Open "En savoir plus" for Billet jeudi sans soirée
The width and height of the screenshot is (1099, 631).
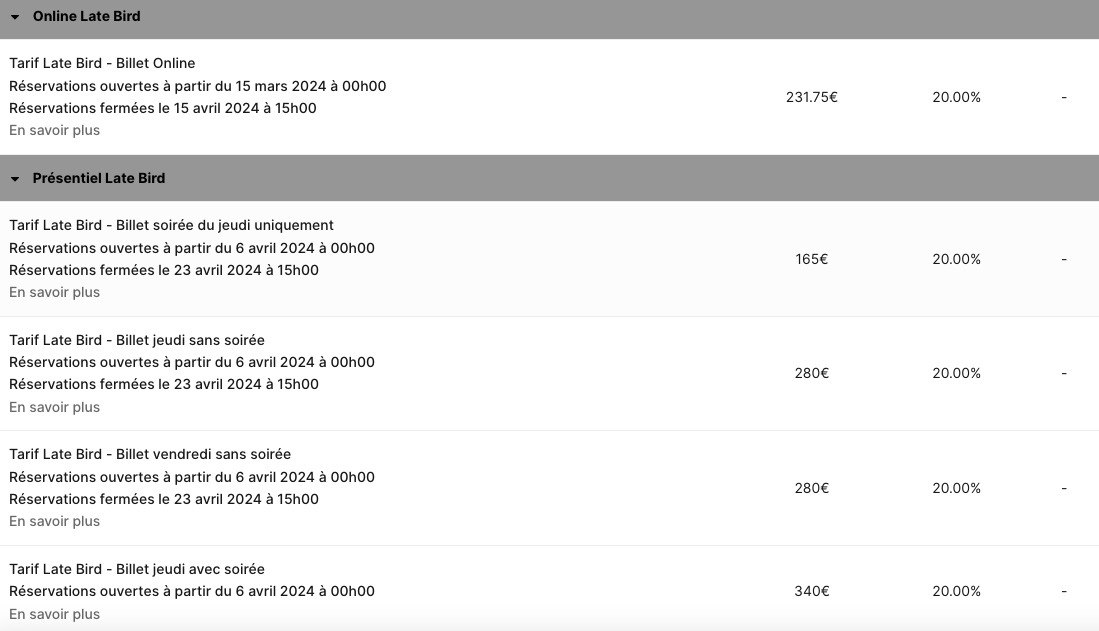[x=55, y=407]
